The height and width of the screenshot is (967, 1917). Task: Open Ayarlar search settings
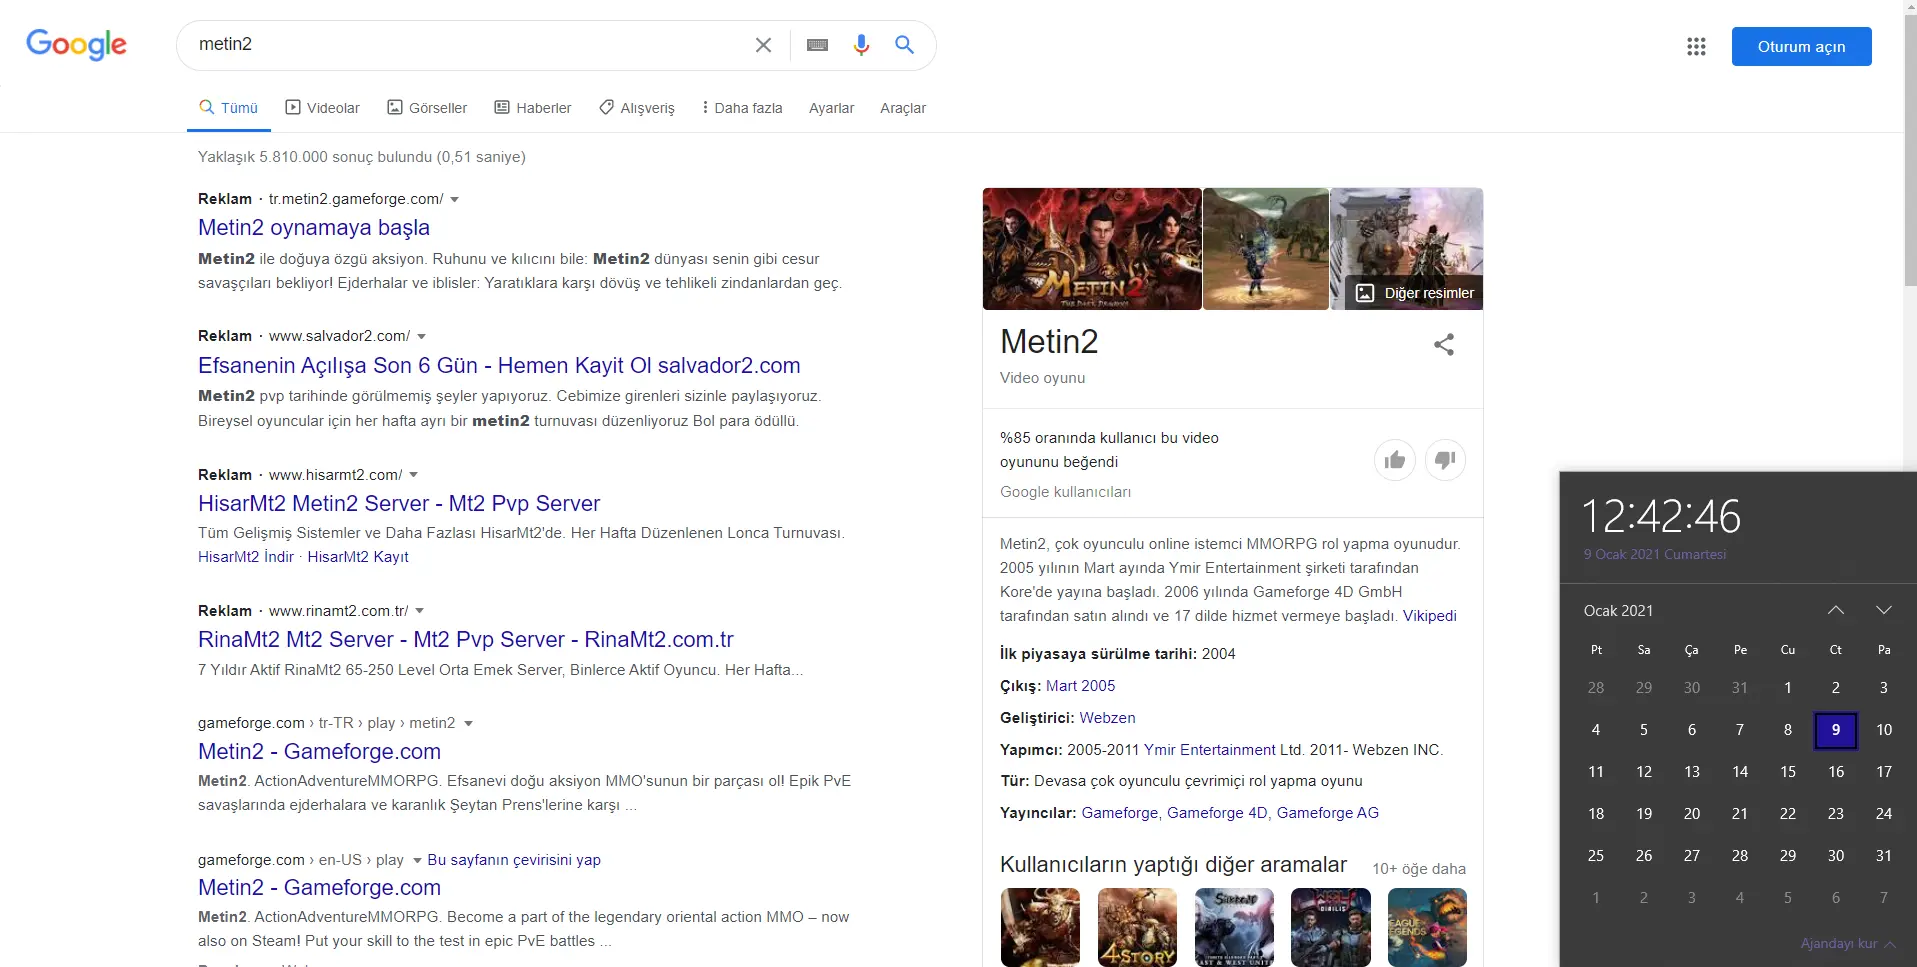click(831, 108)
